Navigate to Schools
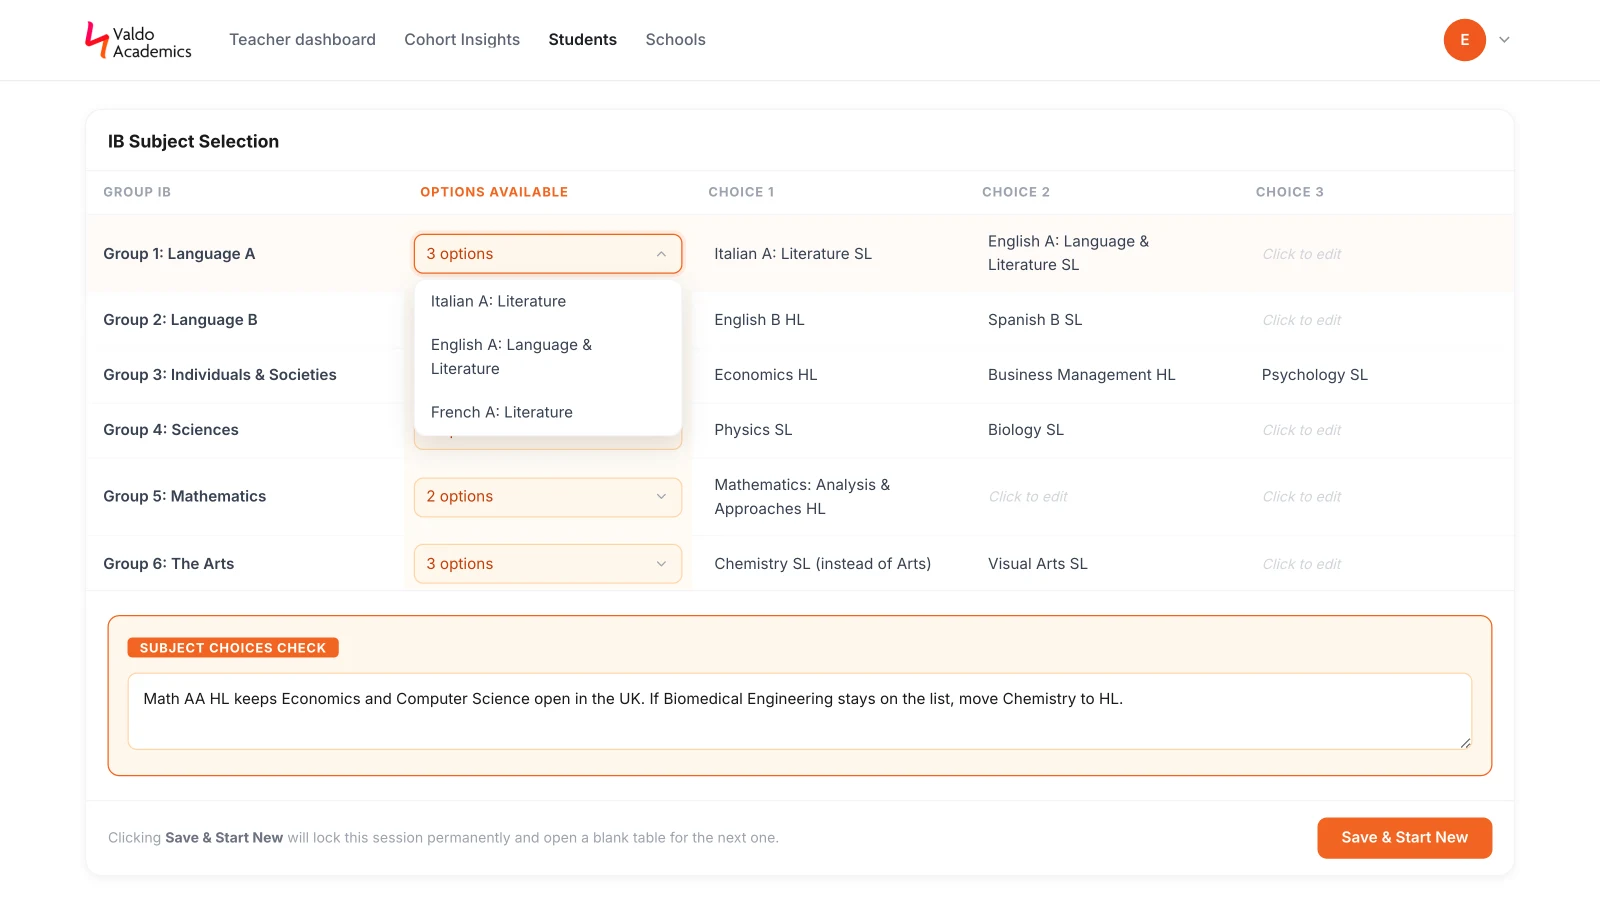The image size is (1600, 900). click(675, 40)
